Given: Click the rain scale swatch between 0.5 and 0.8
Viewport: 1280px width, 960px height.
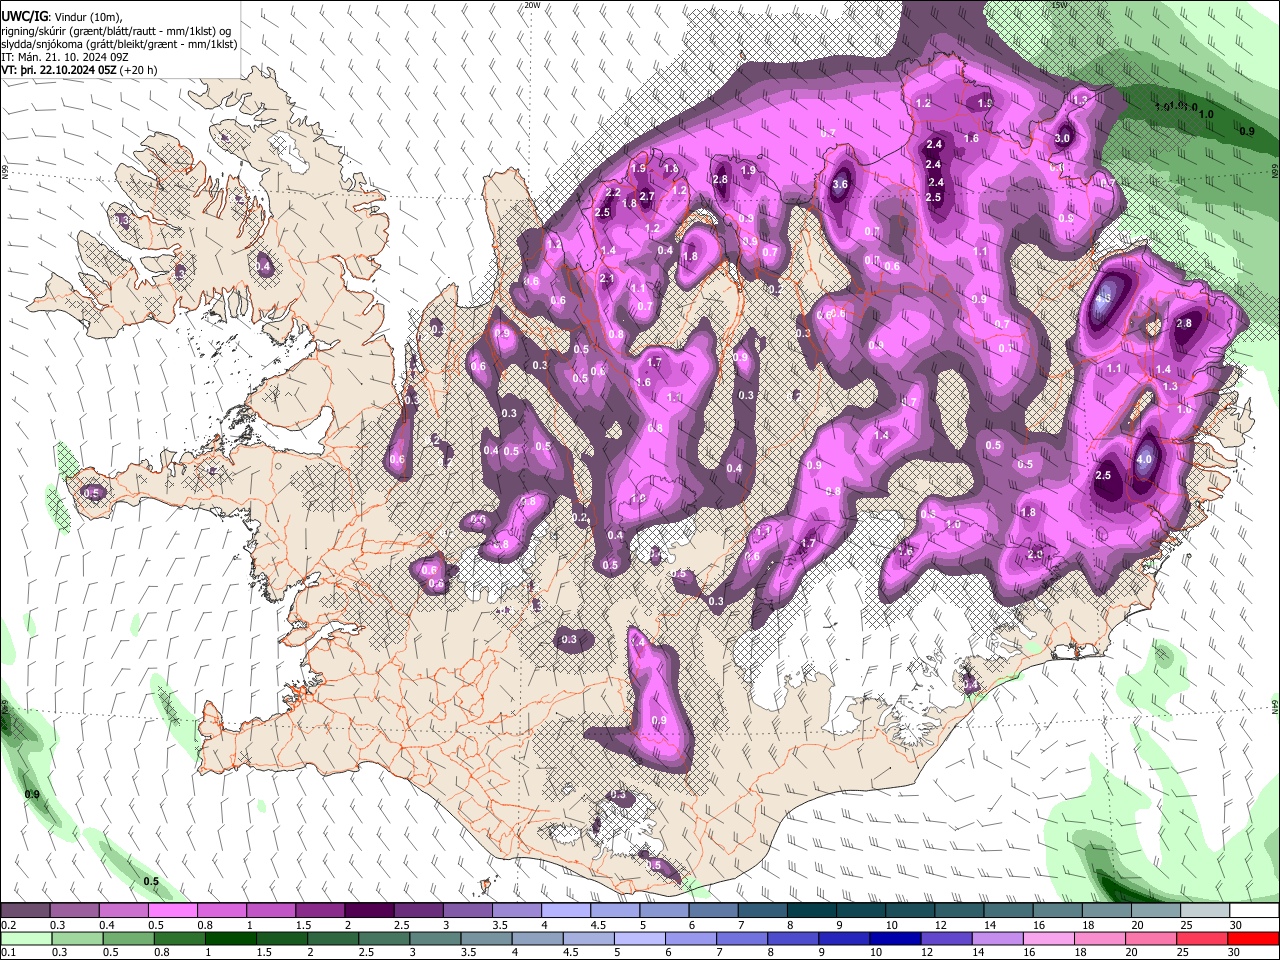Looking at the screenshot, I should (129, 938).
